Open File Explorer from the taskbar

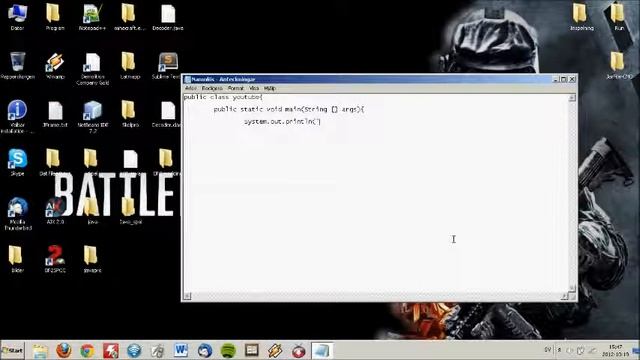coord(40,351)
